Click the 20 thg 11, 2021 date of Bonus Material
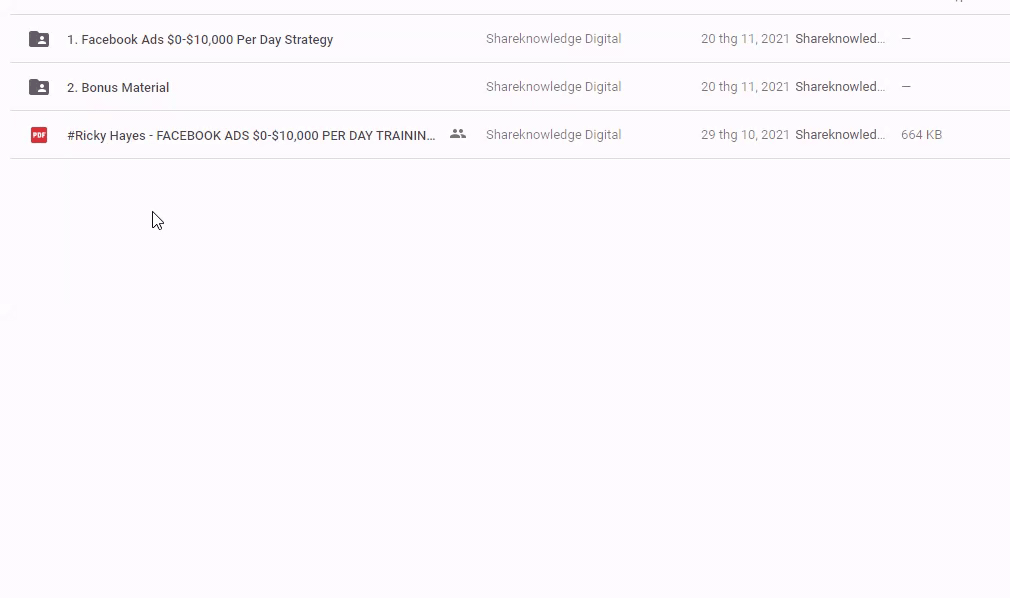The height and width of the screenshot is (598, 1010). [x=745, y=87]
